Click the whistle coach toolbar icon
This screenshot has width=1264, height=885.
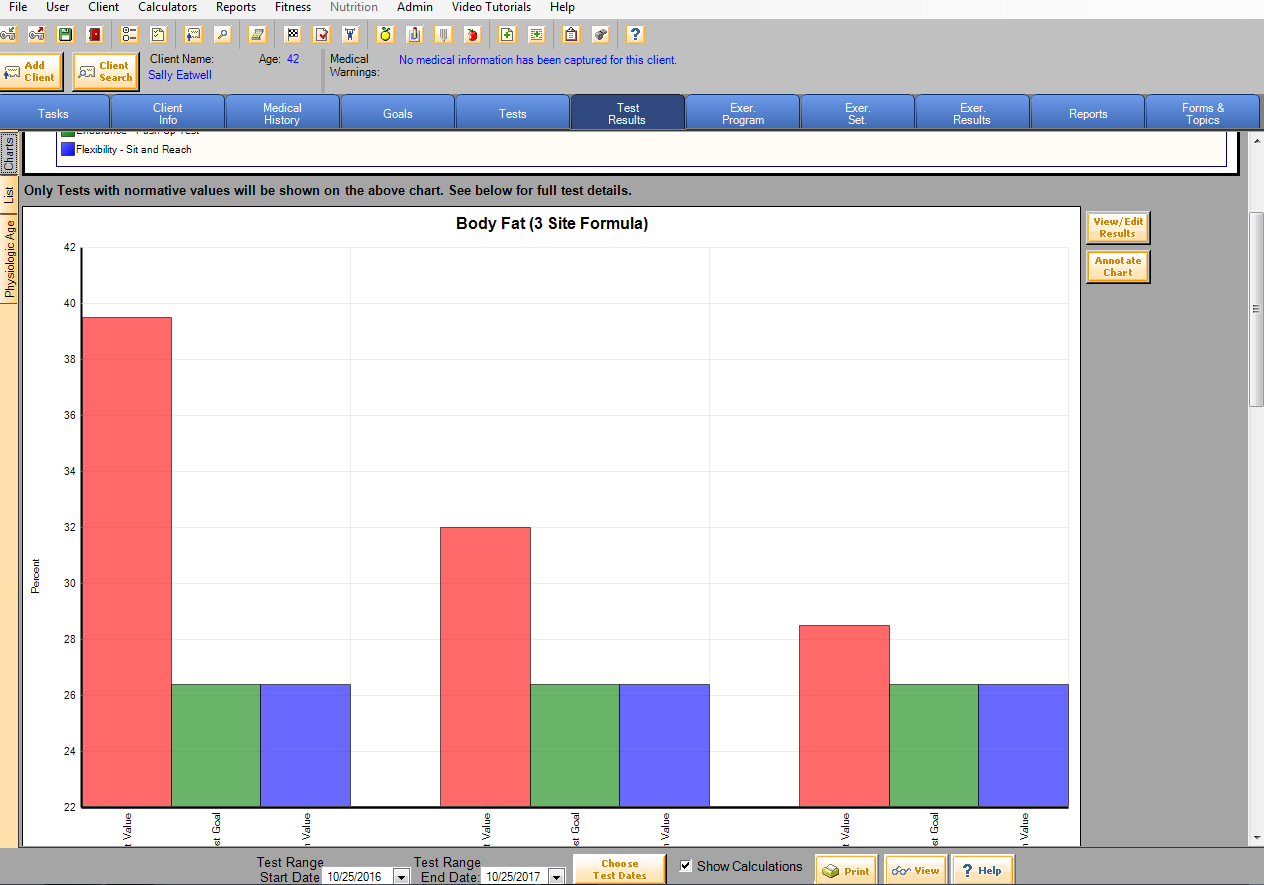pyautogui.click(x=600, y=34)
